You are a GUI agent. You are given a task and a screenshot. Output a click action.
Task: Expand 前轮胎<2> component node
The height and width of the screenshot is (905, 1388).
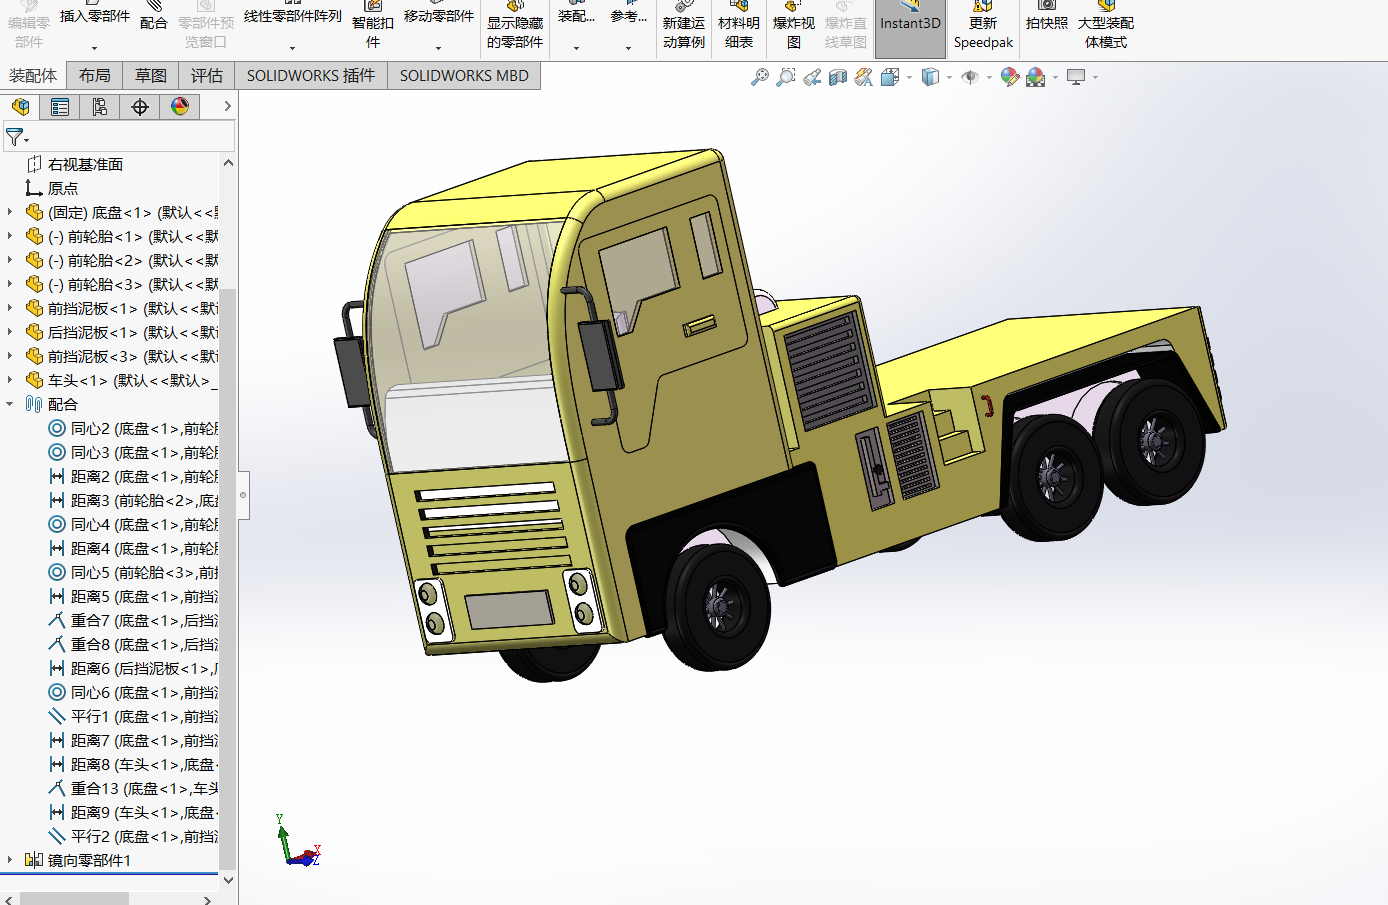(x=10, y=260)
